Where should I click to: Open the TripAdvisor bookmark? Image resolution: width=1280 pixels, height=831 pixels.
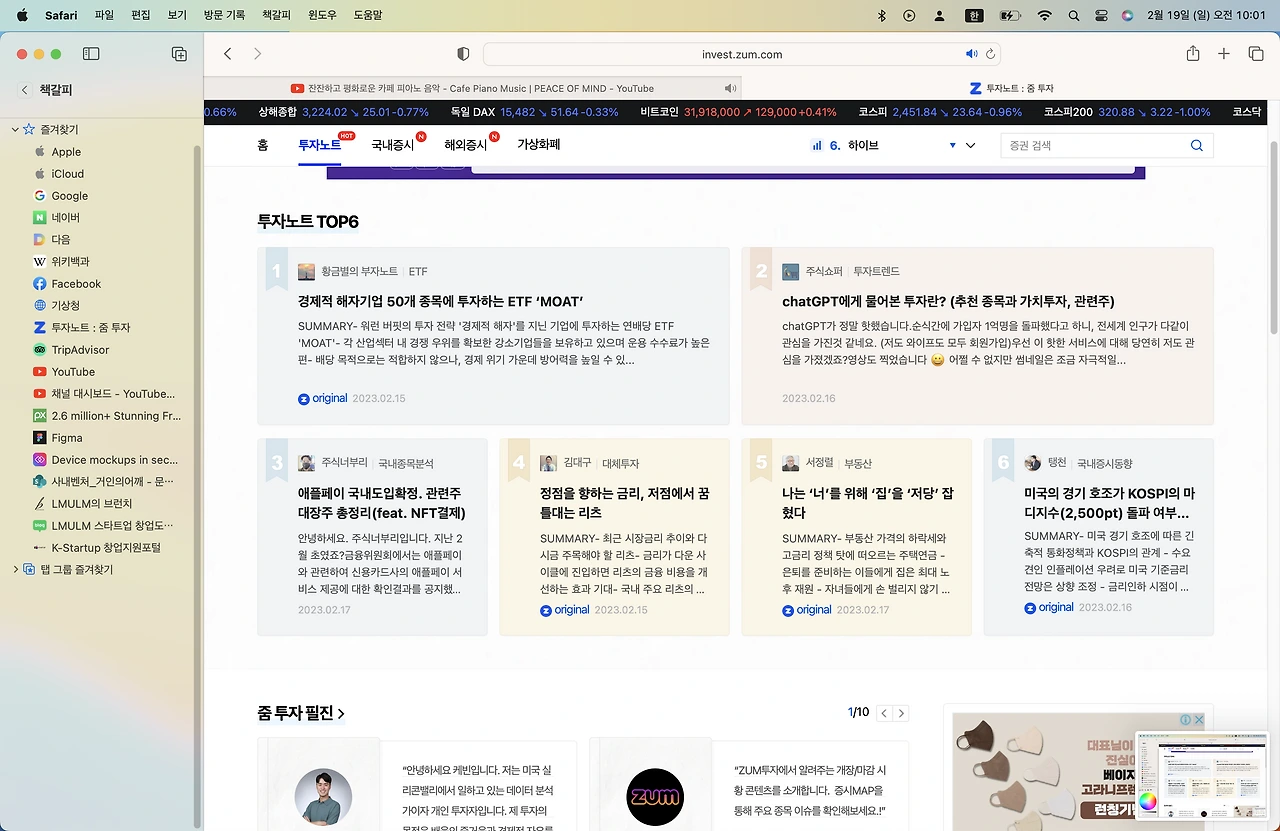[x=80, y=350]
